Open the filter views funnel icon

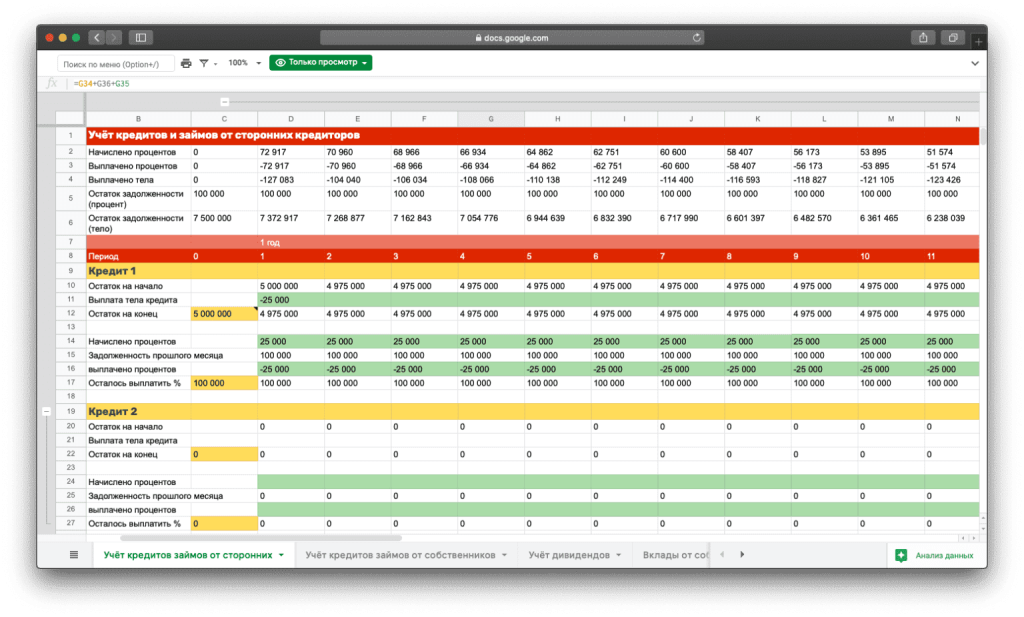click(204, 63)
